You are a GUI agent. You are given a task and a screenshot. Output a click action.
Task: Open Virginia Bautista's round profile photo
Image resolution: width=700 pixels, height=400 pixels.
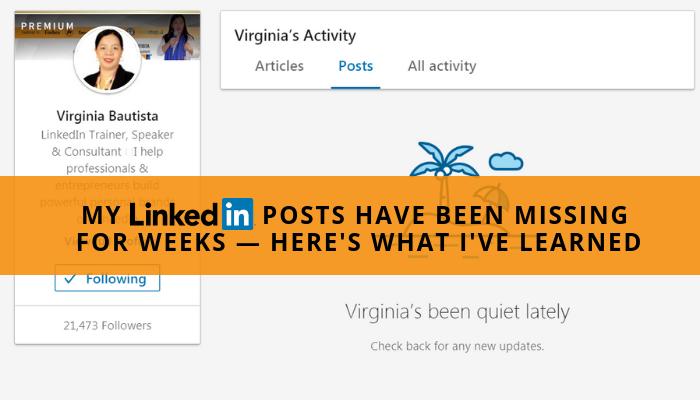pyautogui.click(x=107, y=59)
